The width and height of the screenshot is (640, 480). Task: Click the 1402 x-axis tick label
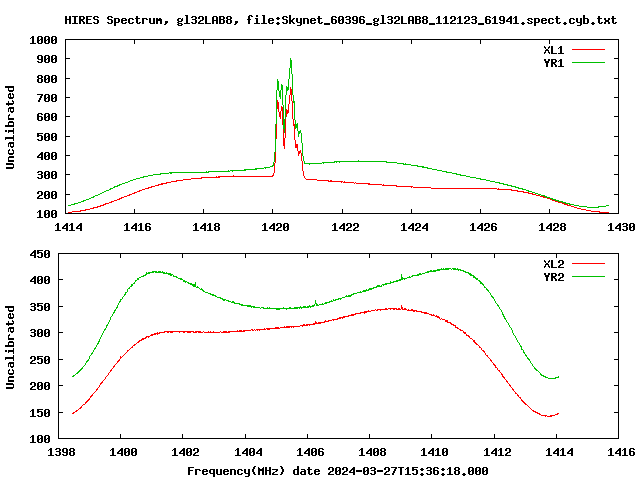pyautogui.click(x=185, y=452)
